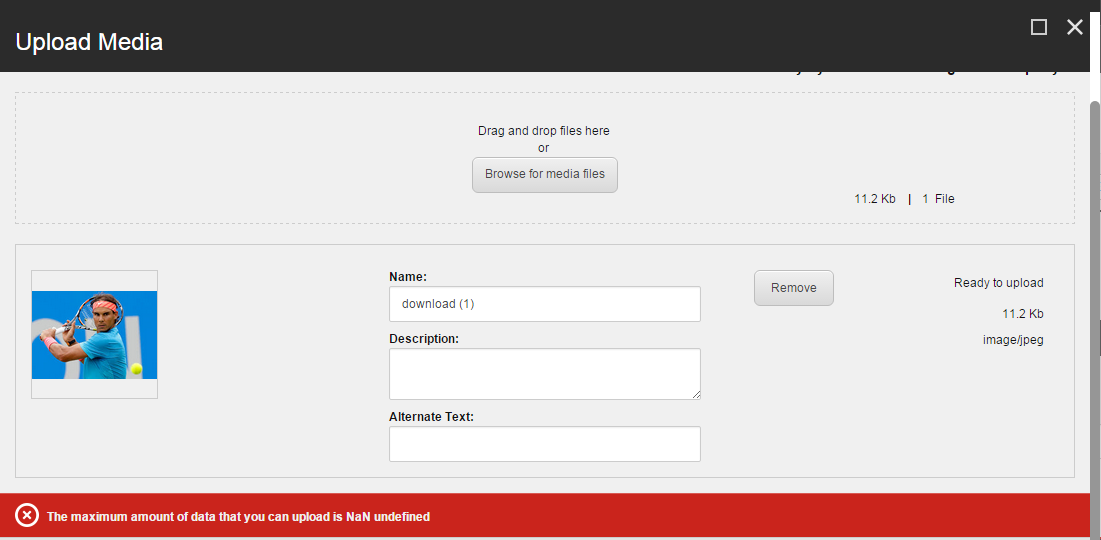The height and width of the screenshot is (540, 1101).
Task: Click the Browse for media files button
Action: coord(545,174)
